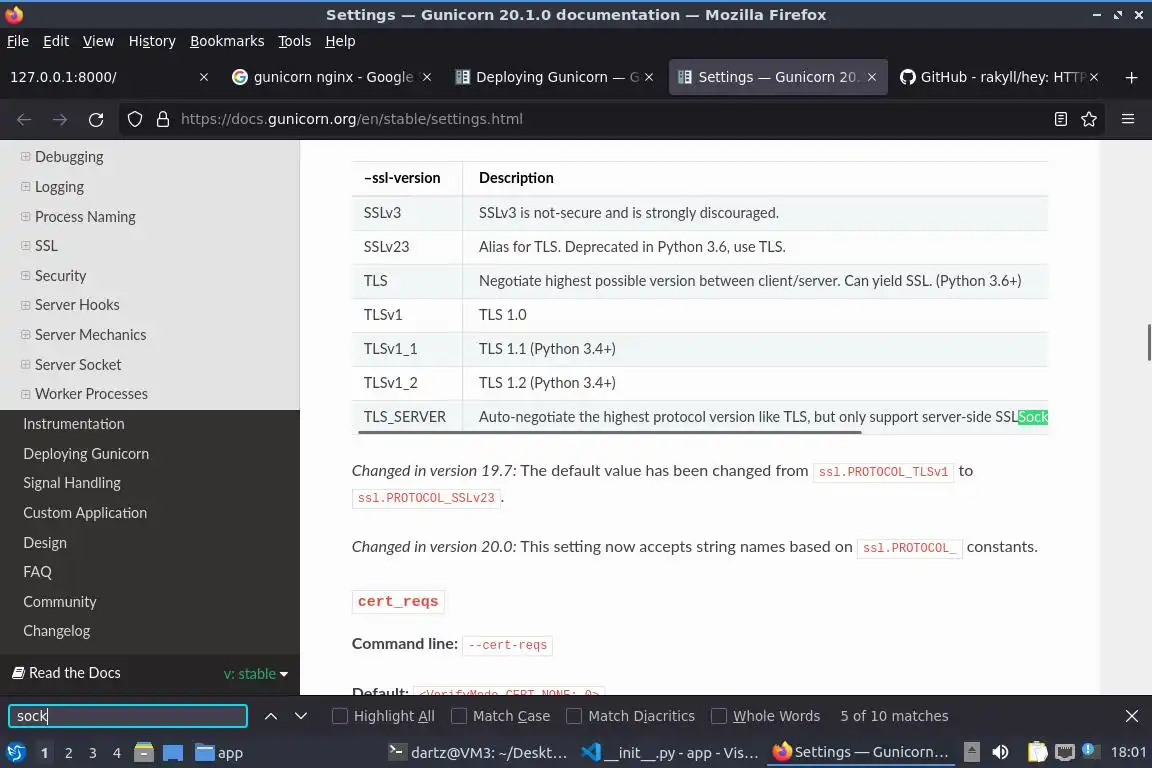Expand the Server Socket section
This screenshot has width=1152, height=768.
26,365
